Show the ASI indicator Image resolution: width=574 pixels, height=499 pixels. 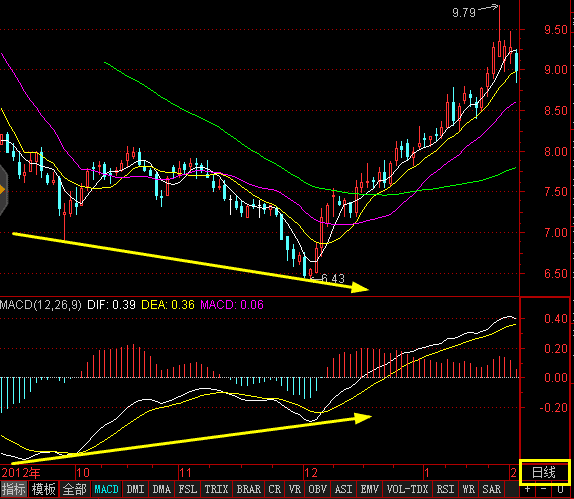343,489
